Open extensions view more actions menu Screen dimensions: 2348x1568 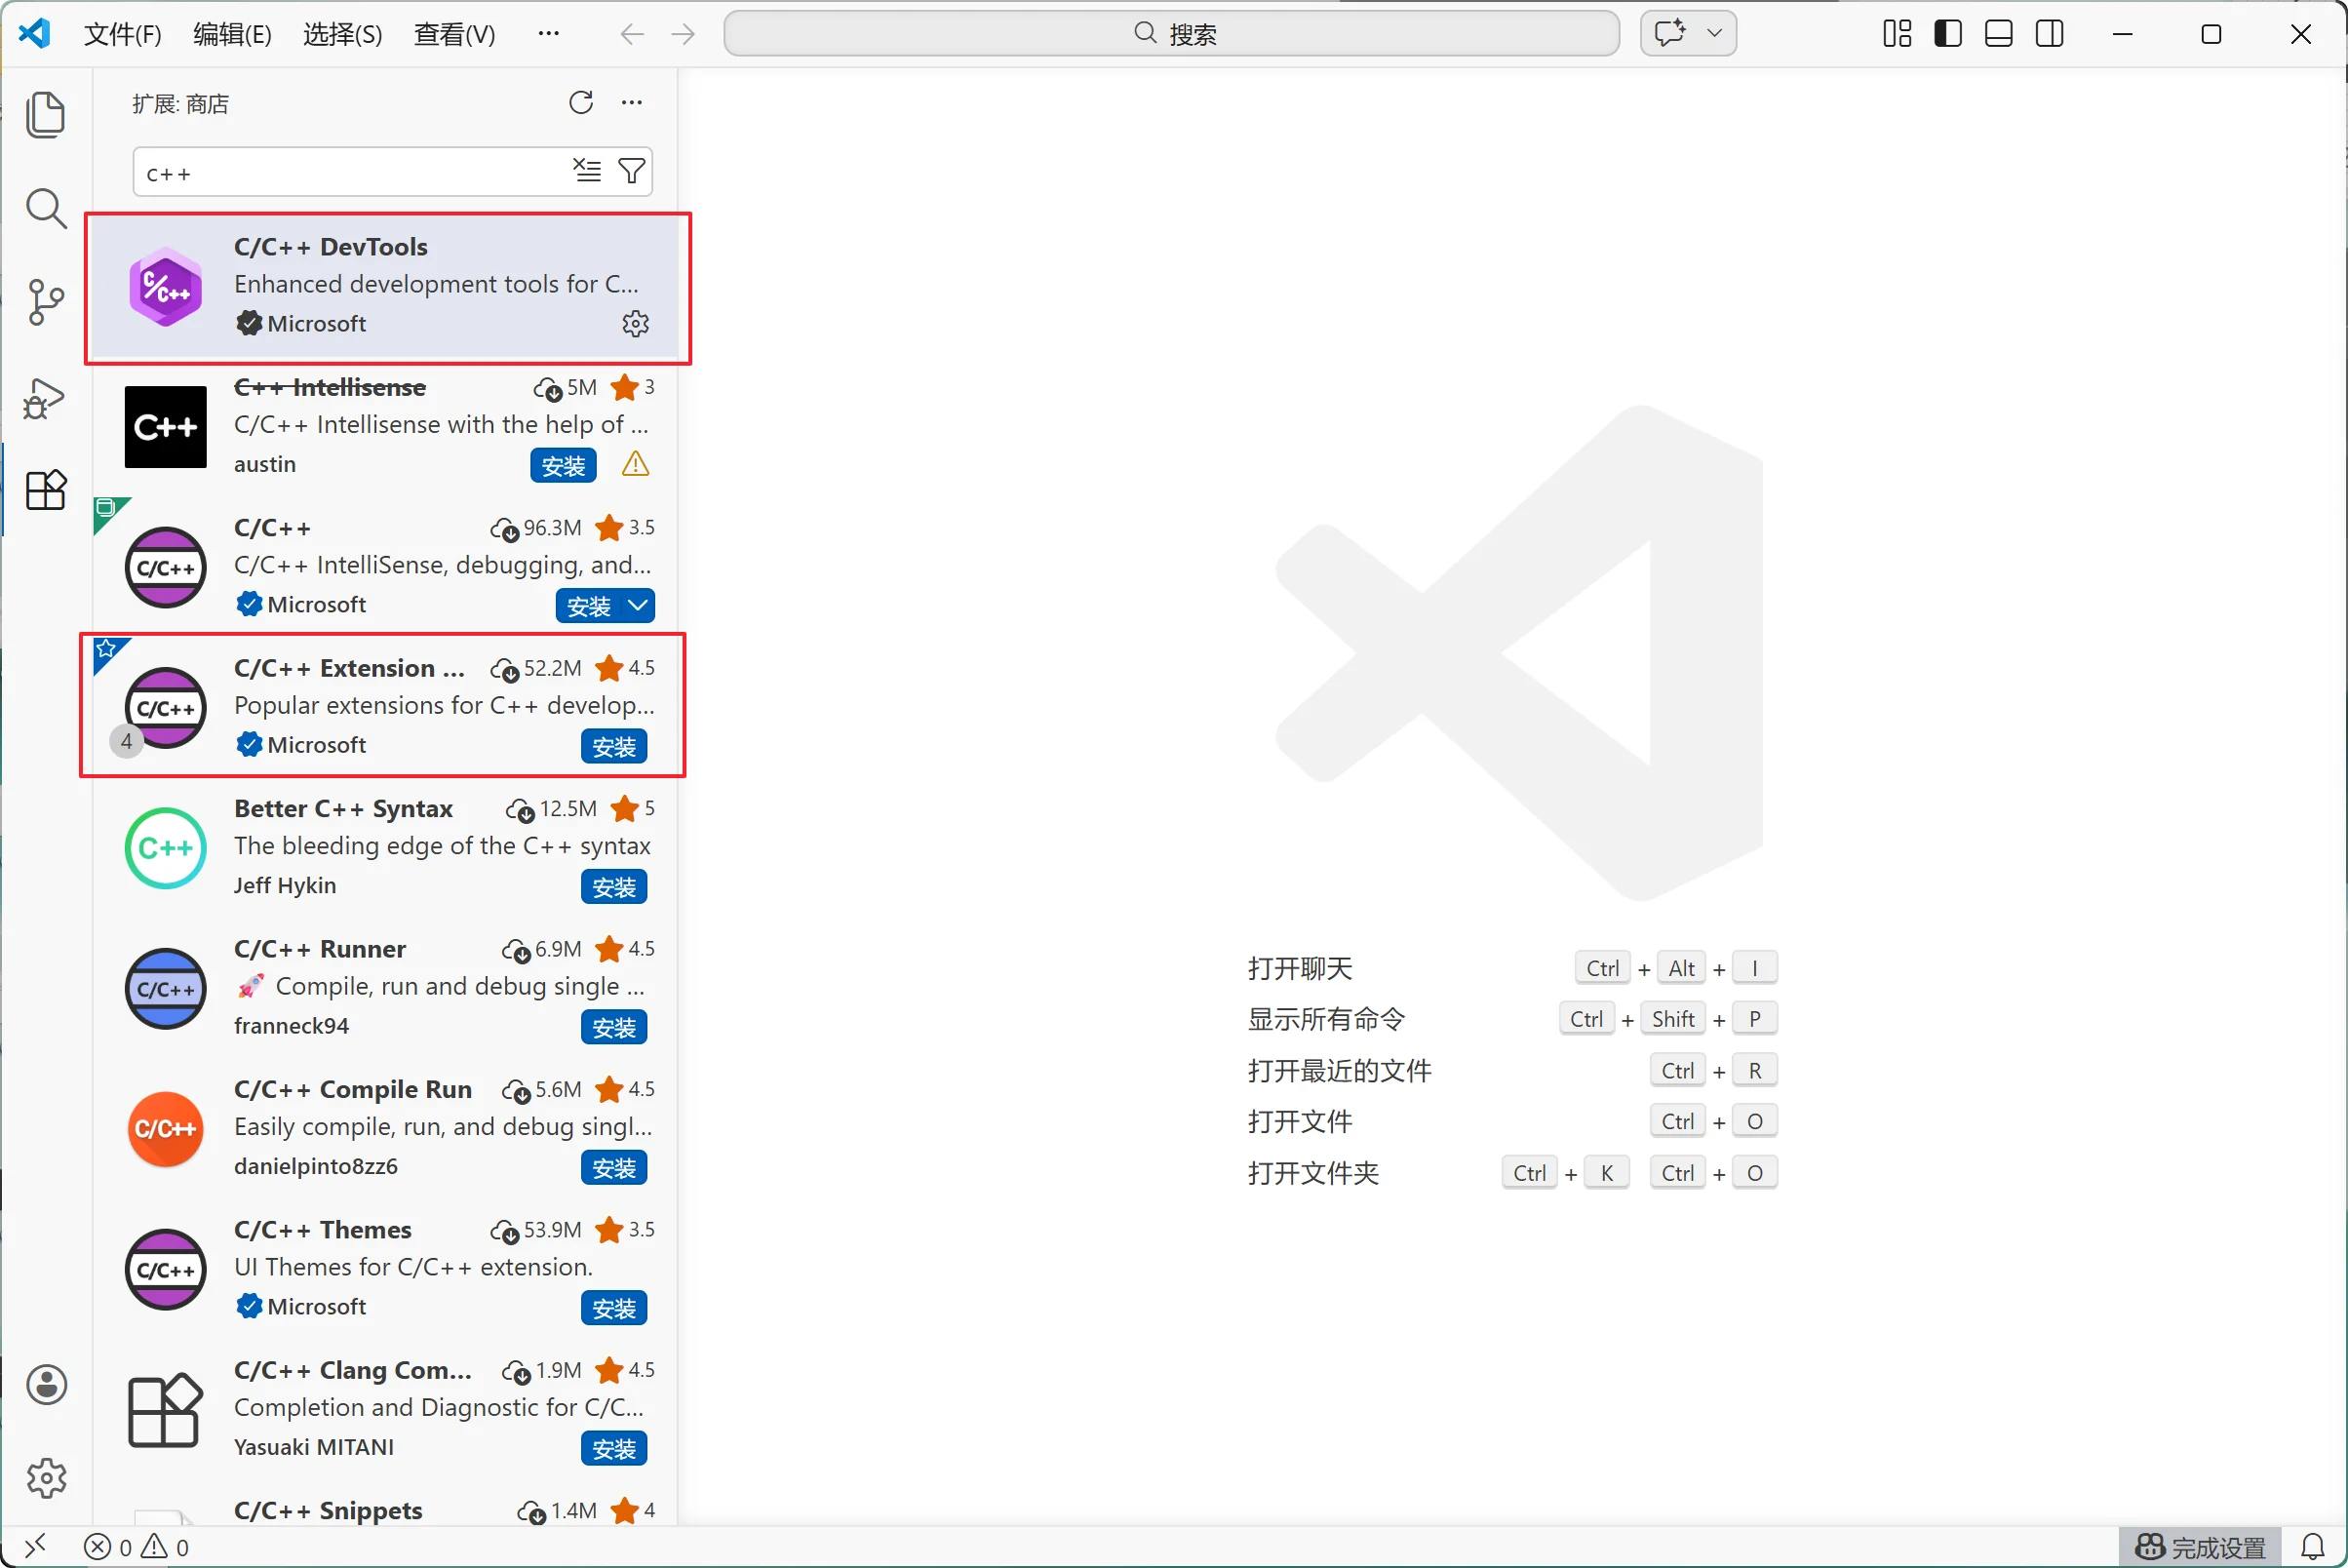[x=632, y=103]
